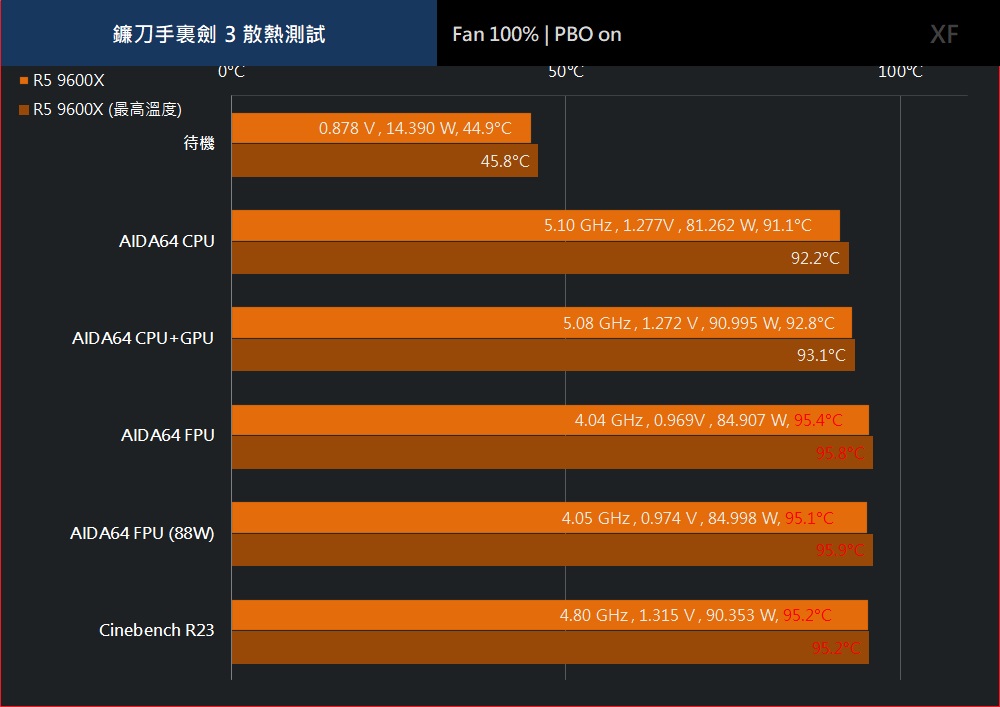Click the label "4.80 GHz, 1.315 V, 90.353 W, 95.2°C"
The height and width of the screenshot is (707, 1000).
click(695, 615)
